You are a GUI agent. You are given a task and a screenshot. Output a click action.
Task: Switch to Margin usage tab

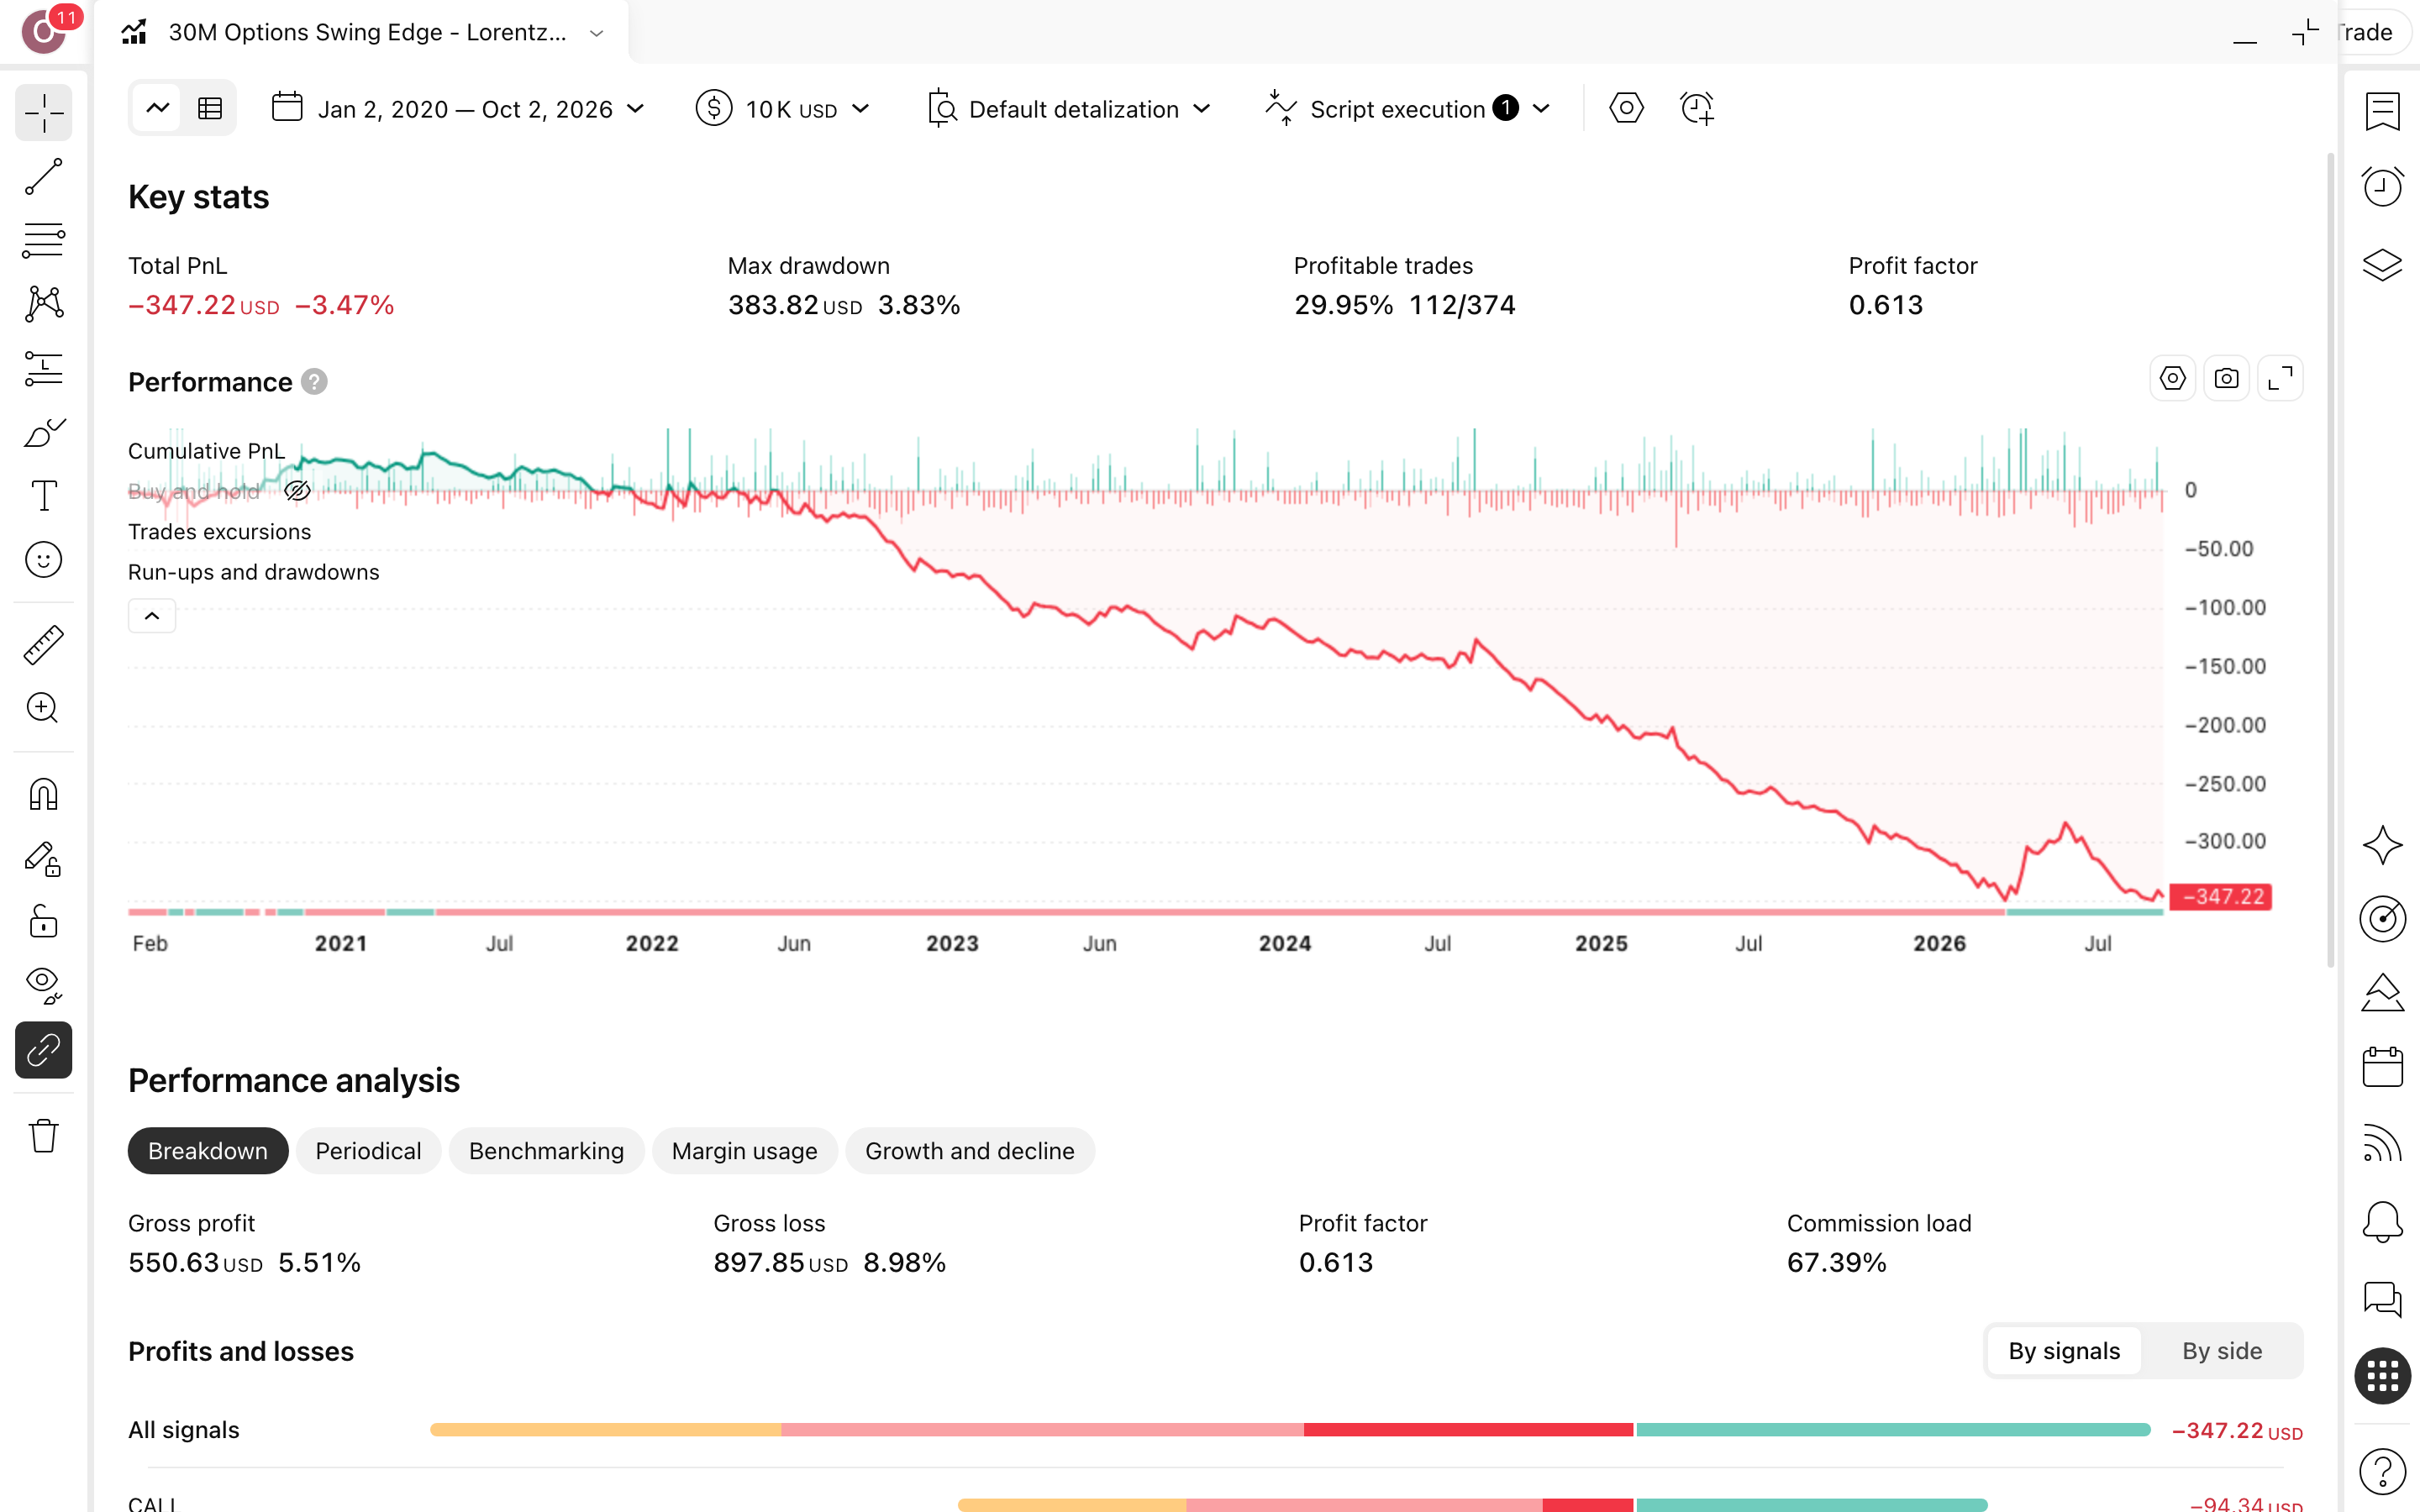tap(744, 1151)
